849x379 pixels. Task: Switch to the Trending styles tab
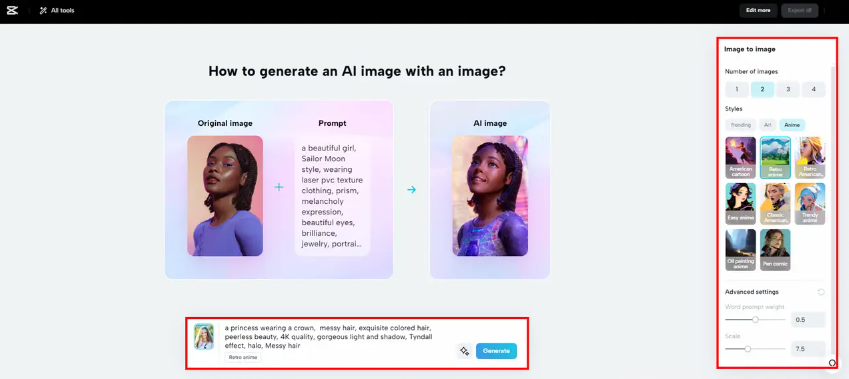[741, 125]
